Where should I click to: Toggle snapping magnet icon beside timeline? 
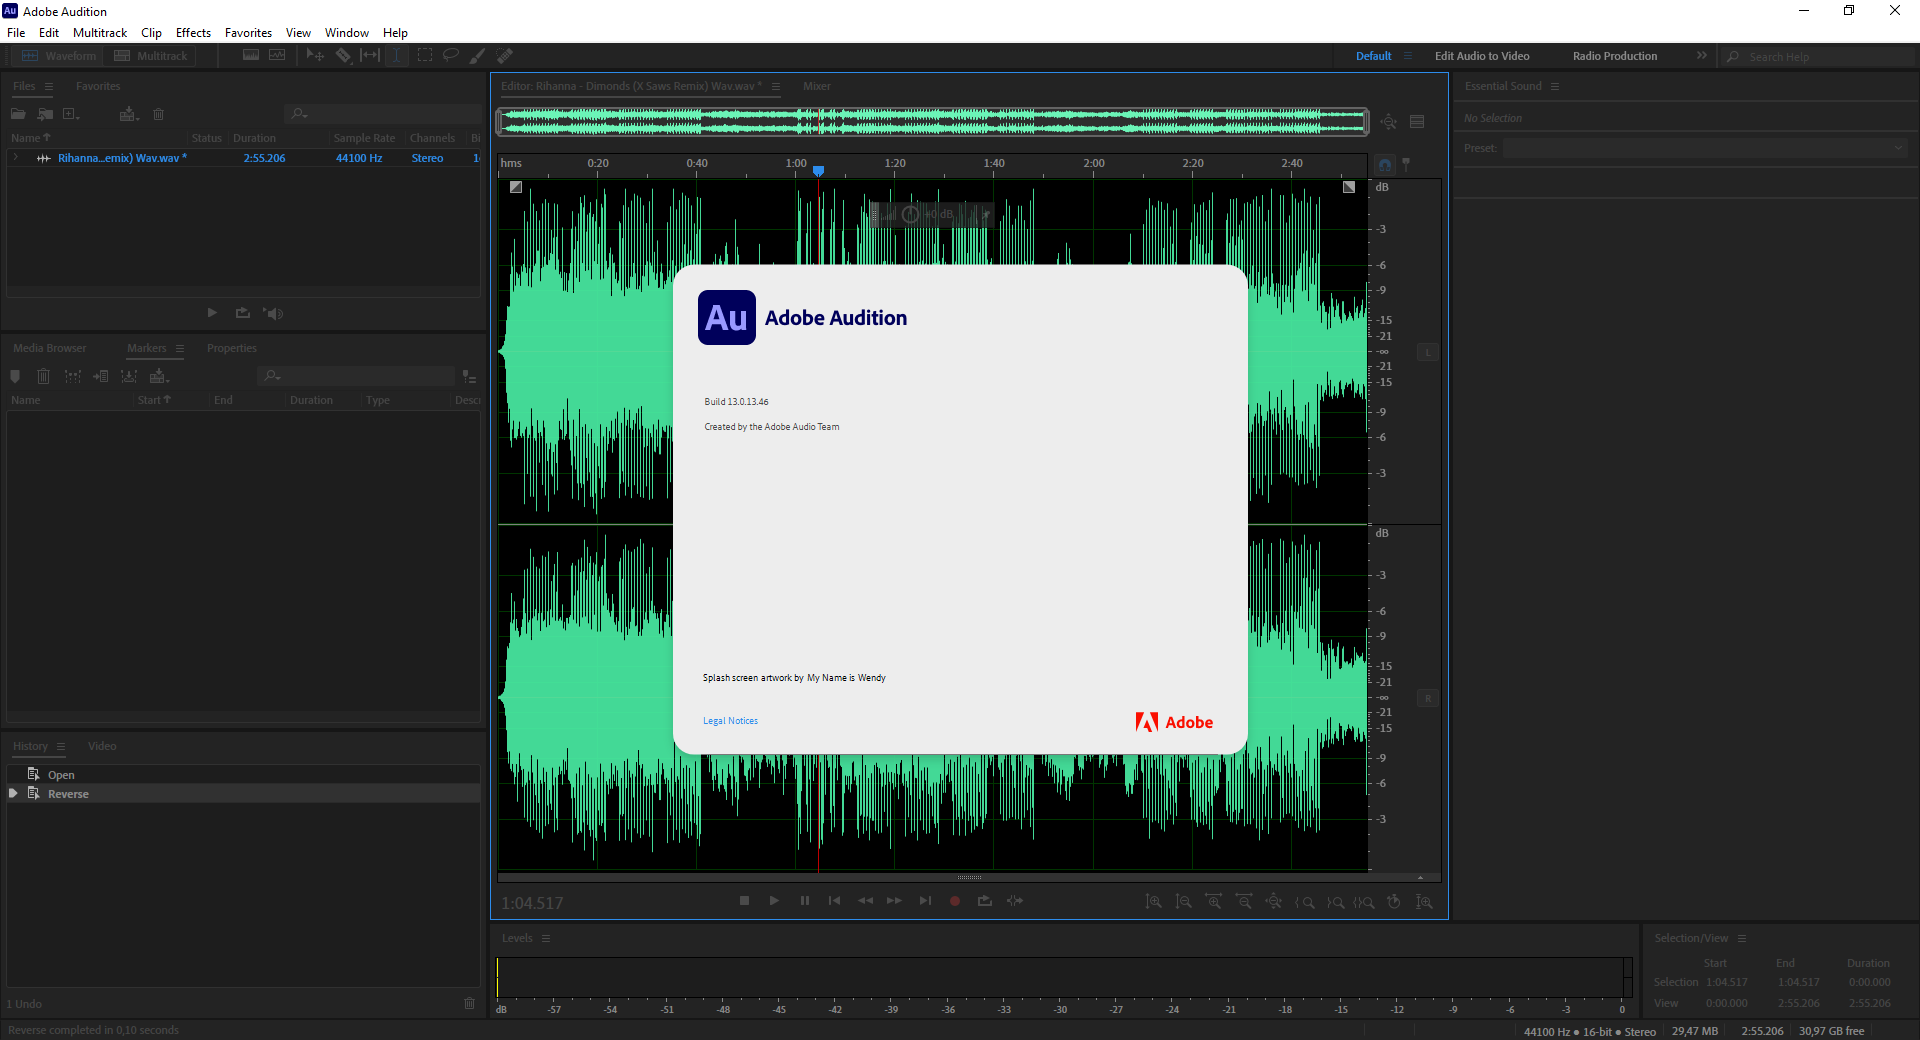click(x=1385, y=164)
